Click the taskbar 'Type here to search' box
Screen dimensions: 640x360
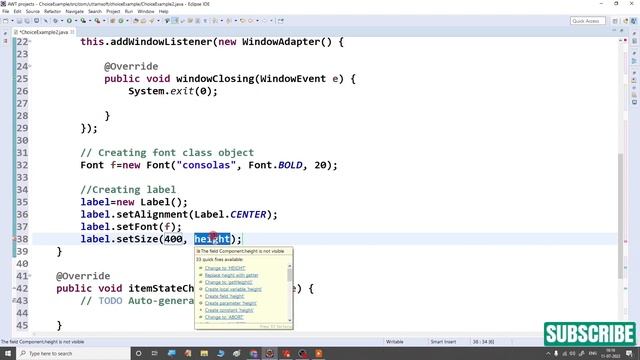(x=73, y=353)
